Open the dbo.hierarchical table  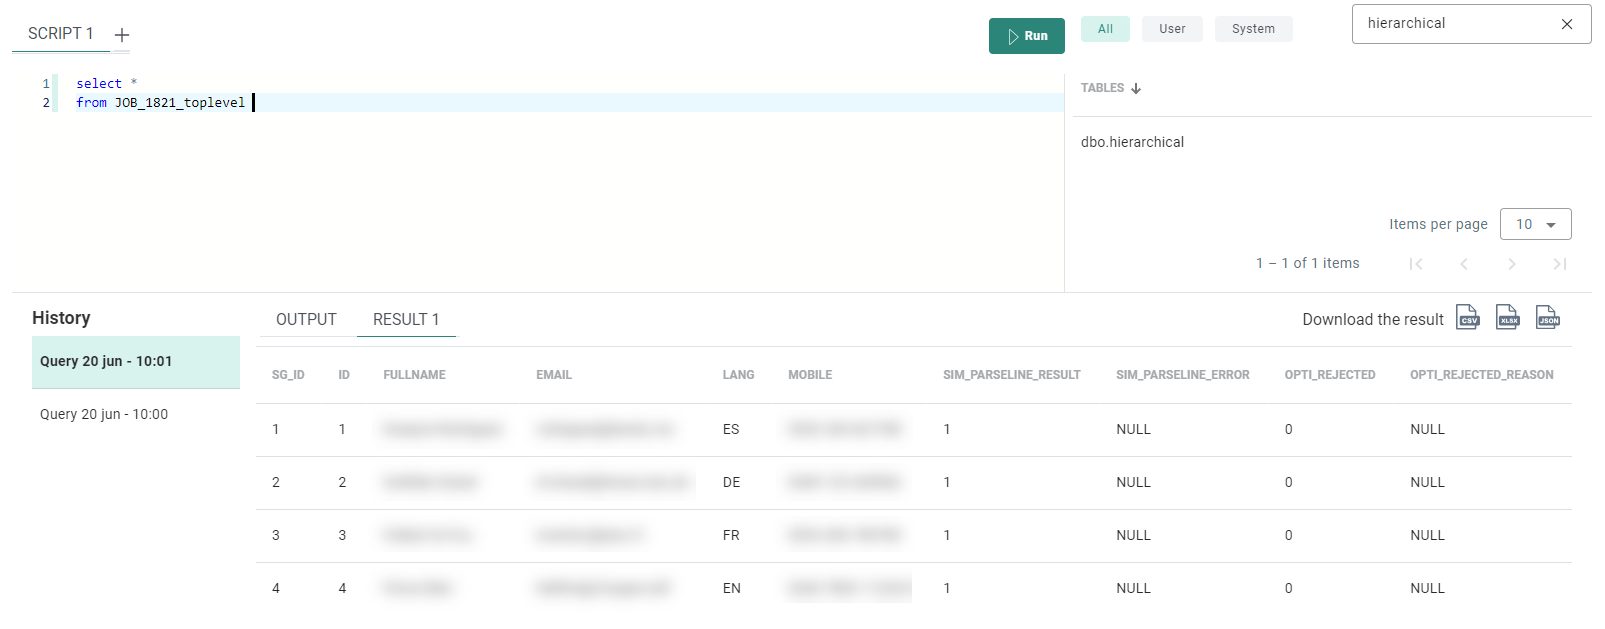1132,142
